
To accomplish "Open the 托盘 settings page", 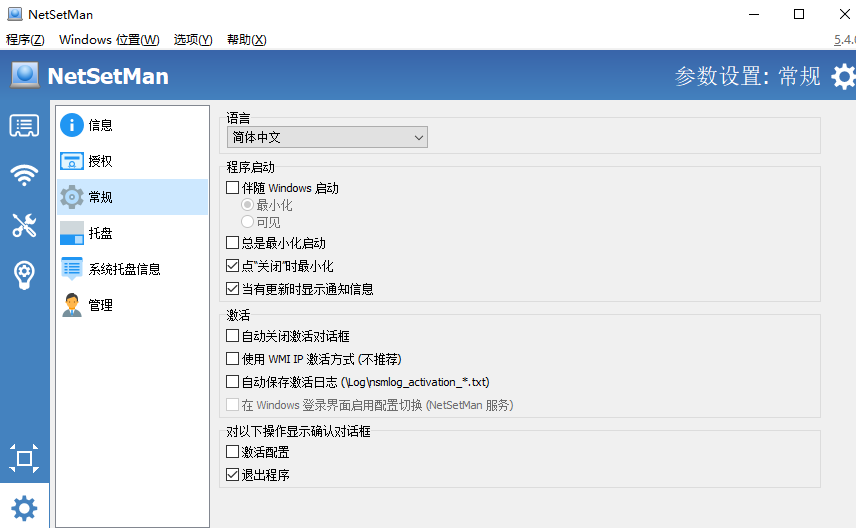I will pos(132,233).
